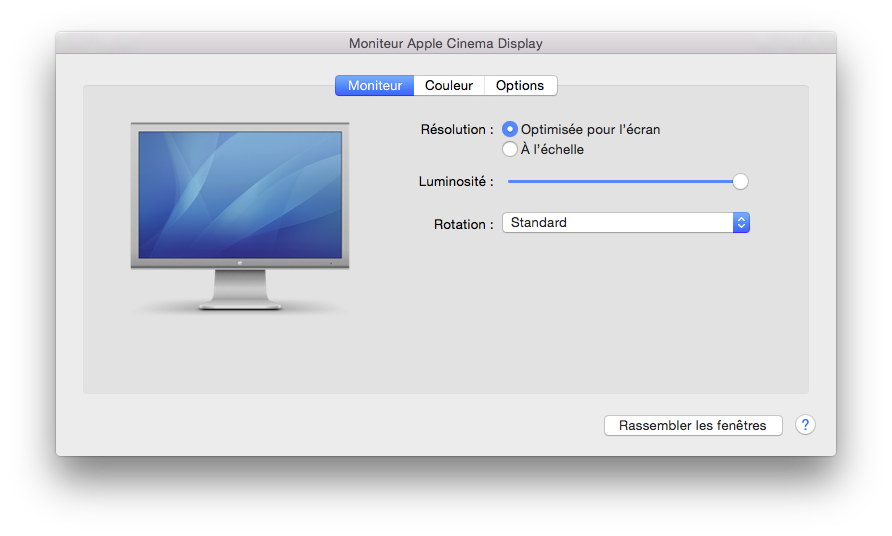Click the Cinema Display monitor image
Viewport: 892px width, 536px height.
239,216
